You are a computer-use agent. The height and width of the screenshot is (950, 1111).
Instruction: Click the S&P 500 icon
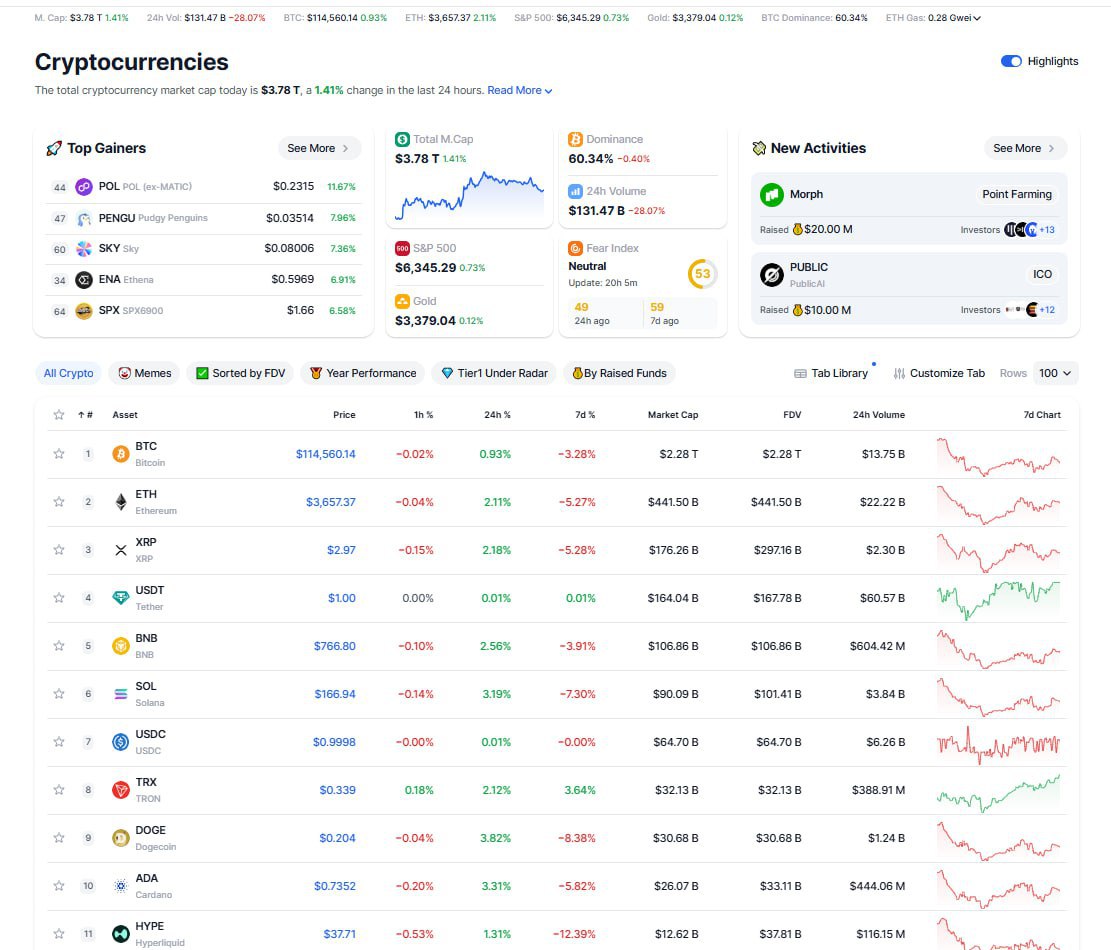click(x=402, y=249)
